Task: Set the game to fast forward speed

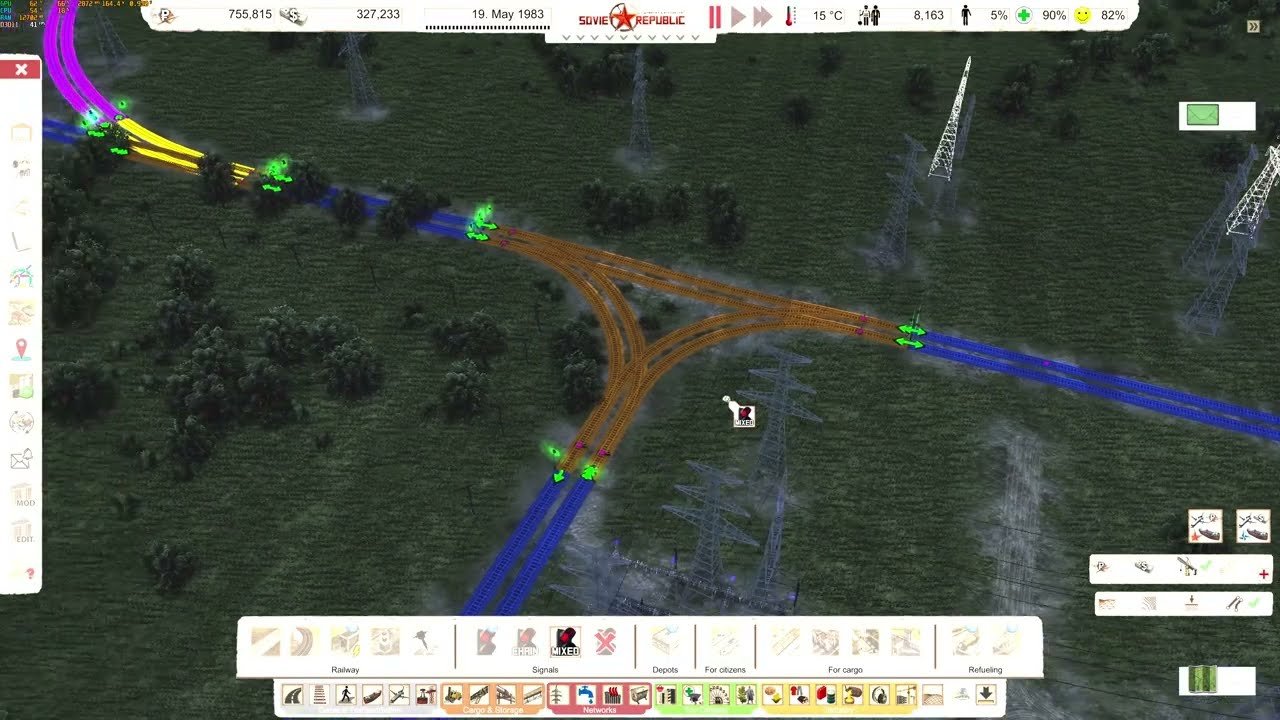Action: click(763, 16)
